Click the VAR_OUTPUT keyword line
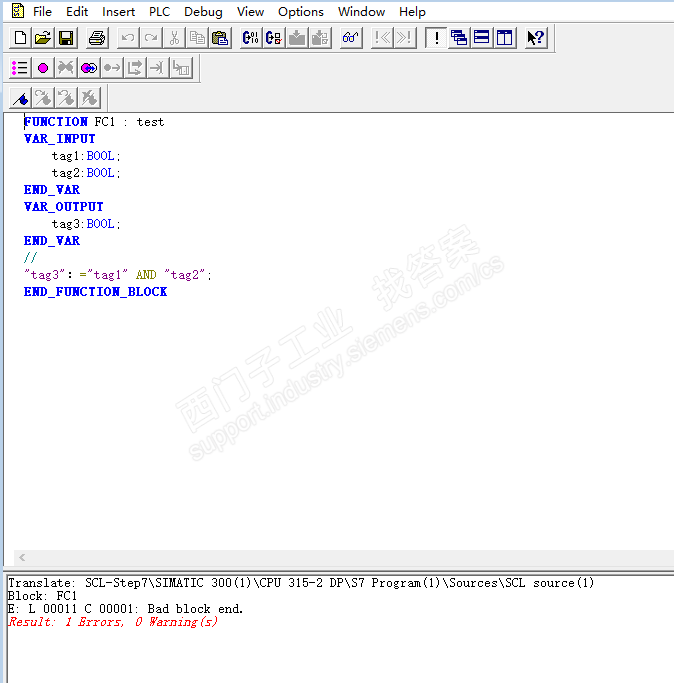This screenshot has height=683, width=674. 64,207
